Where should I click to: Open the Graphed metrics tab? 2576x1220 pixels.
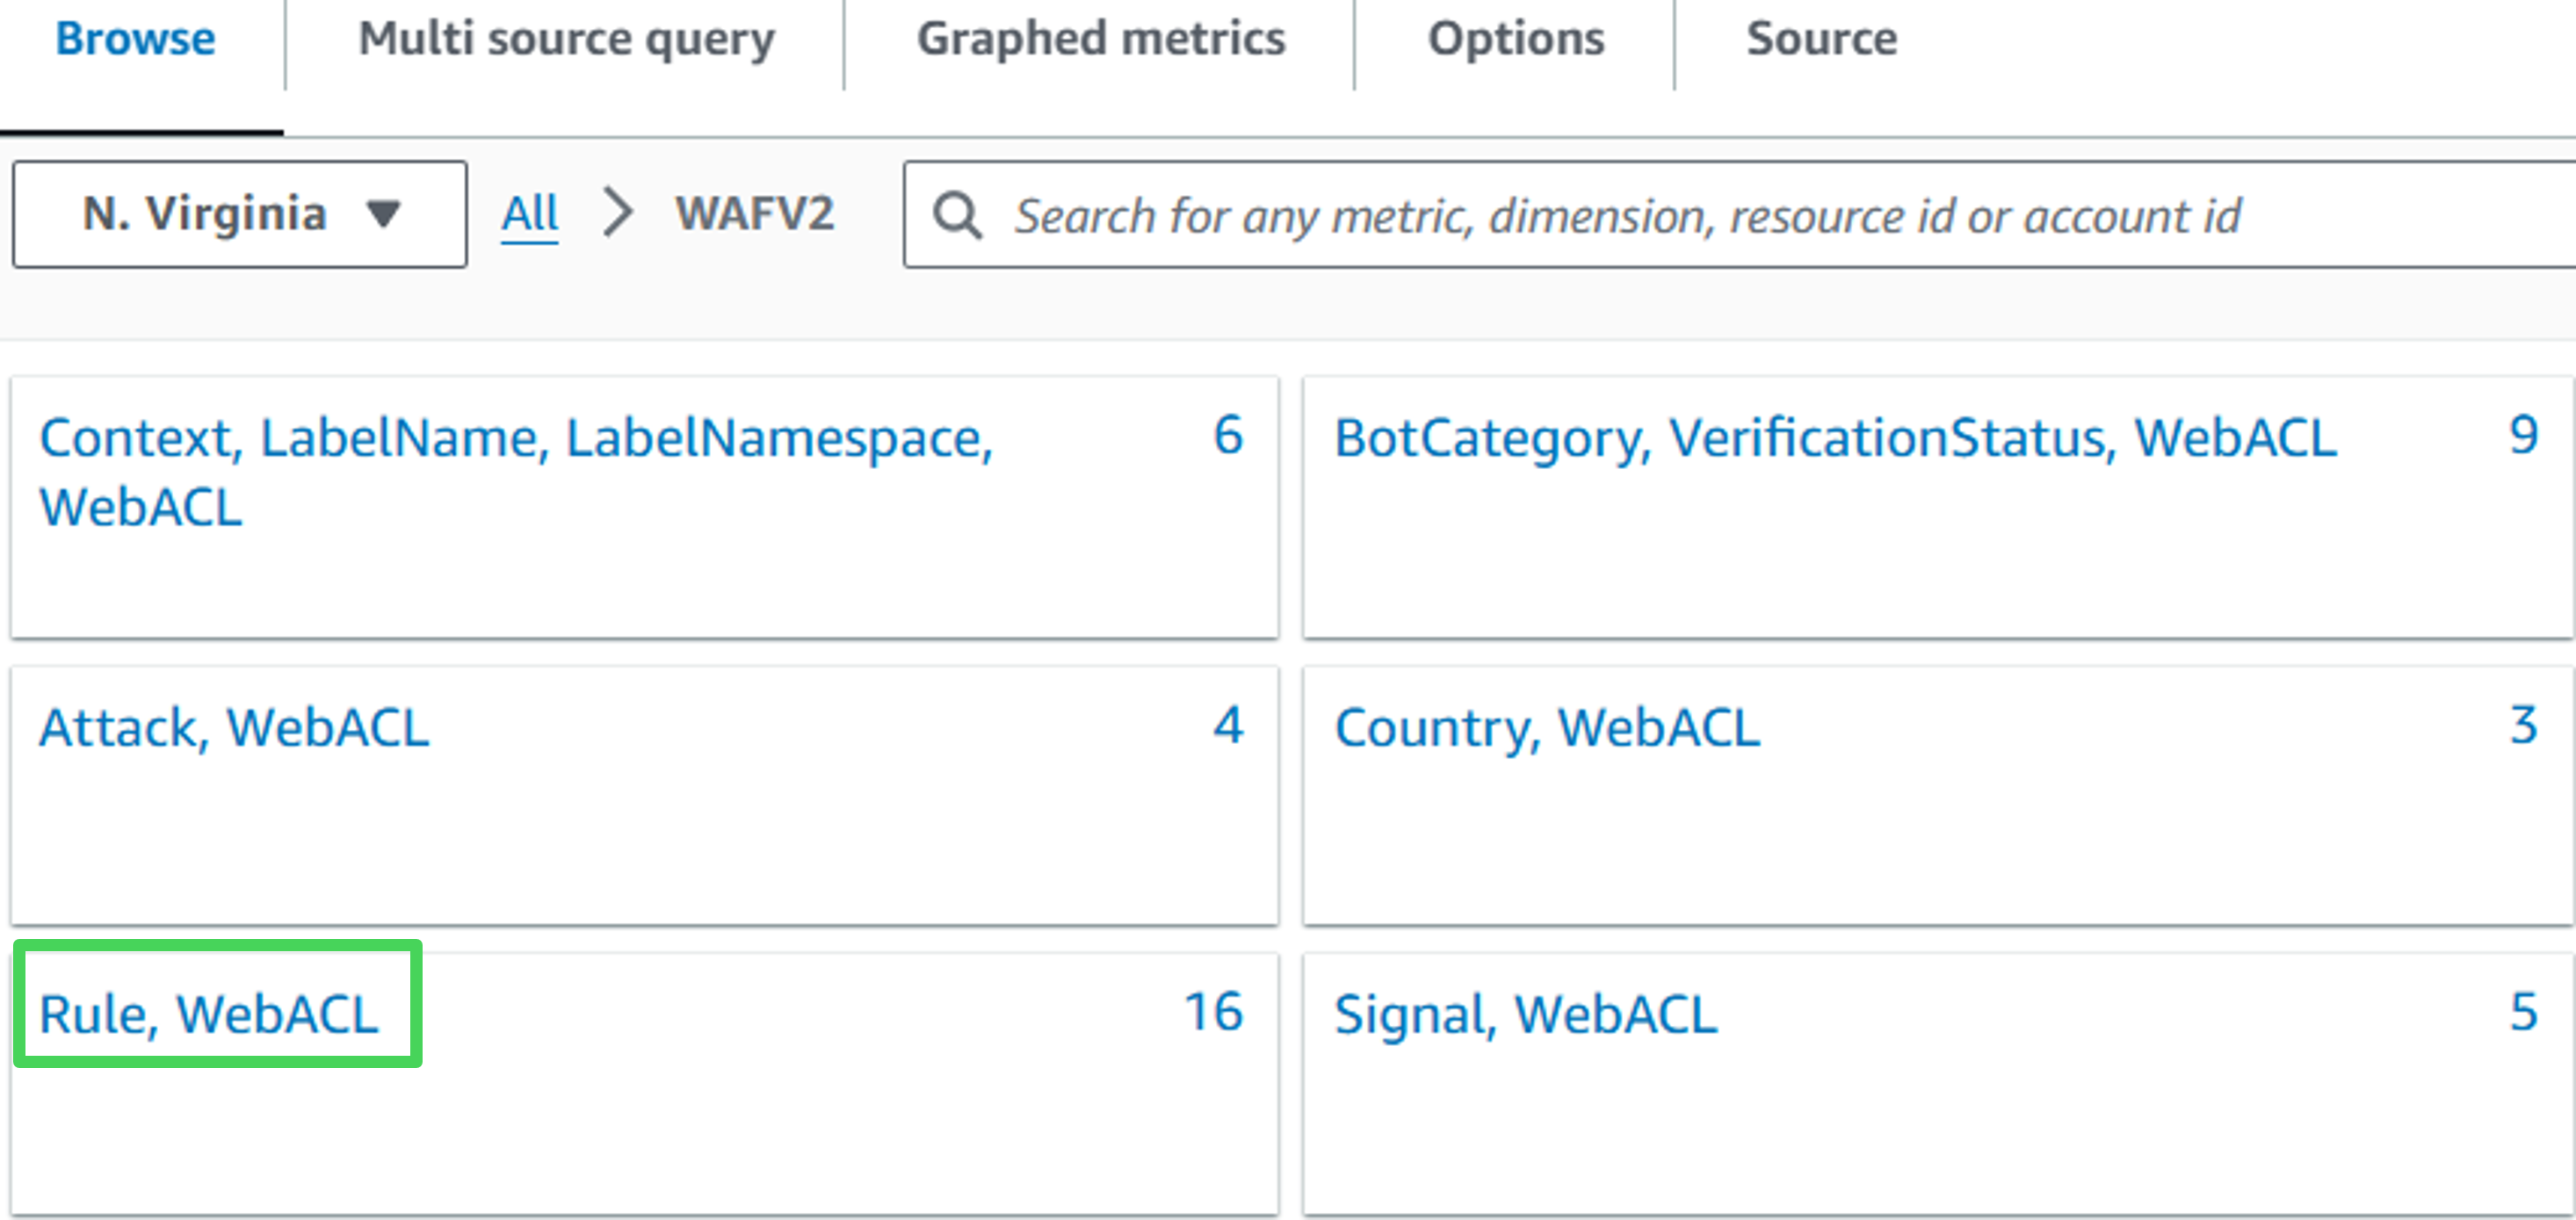point(1100,40)
